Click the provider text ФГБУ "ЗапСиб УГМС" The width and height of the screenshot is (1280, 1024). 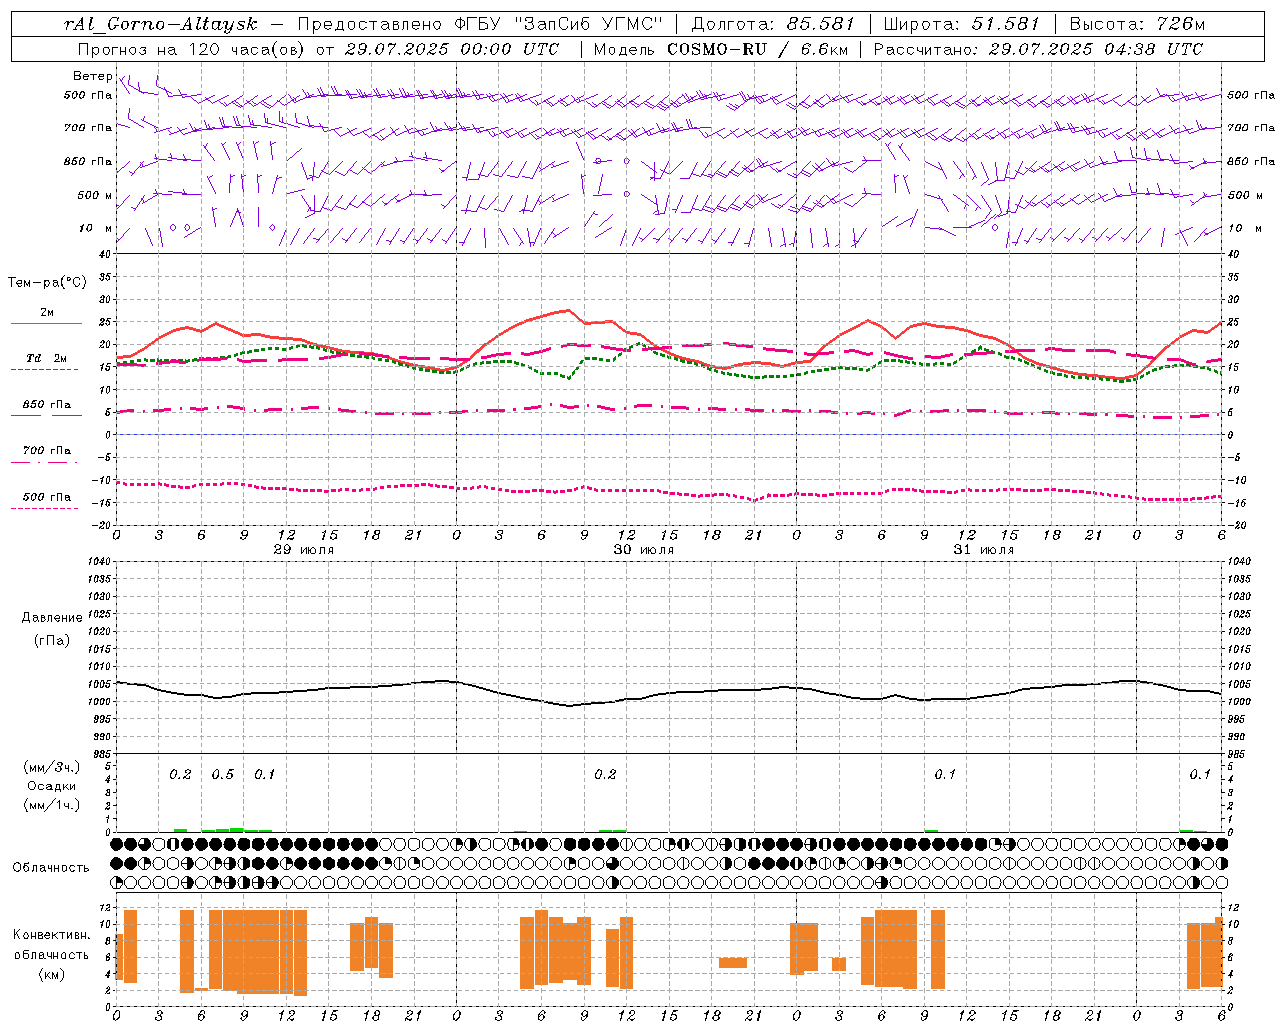tap(561, 24)
